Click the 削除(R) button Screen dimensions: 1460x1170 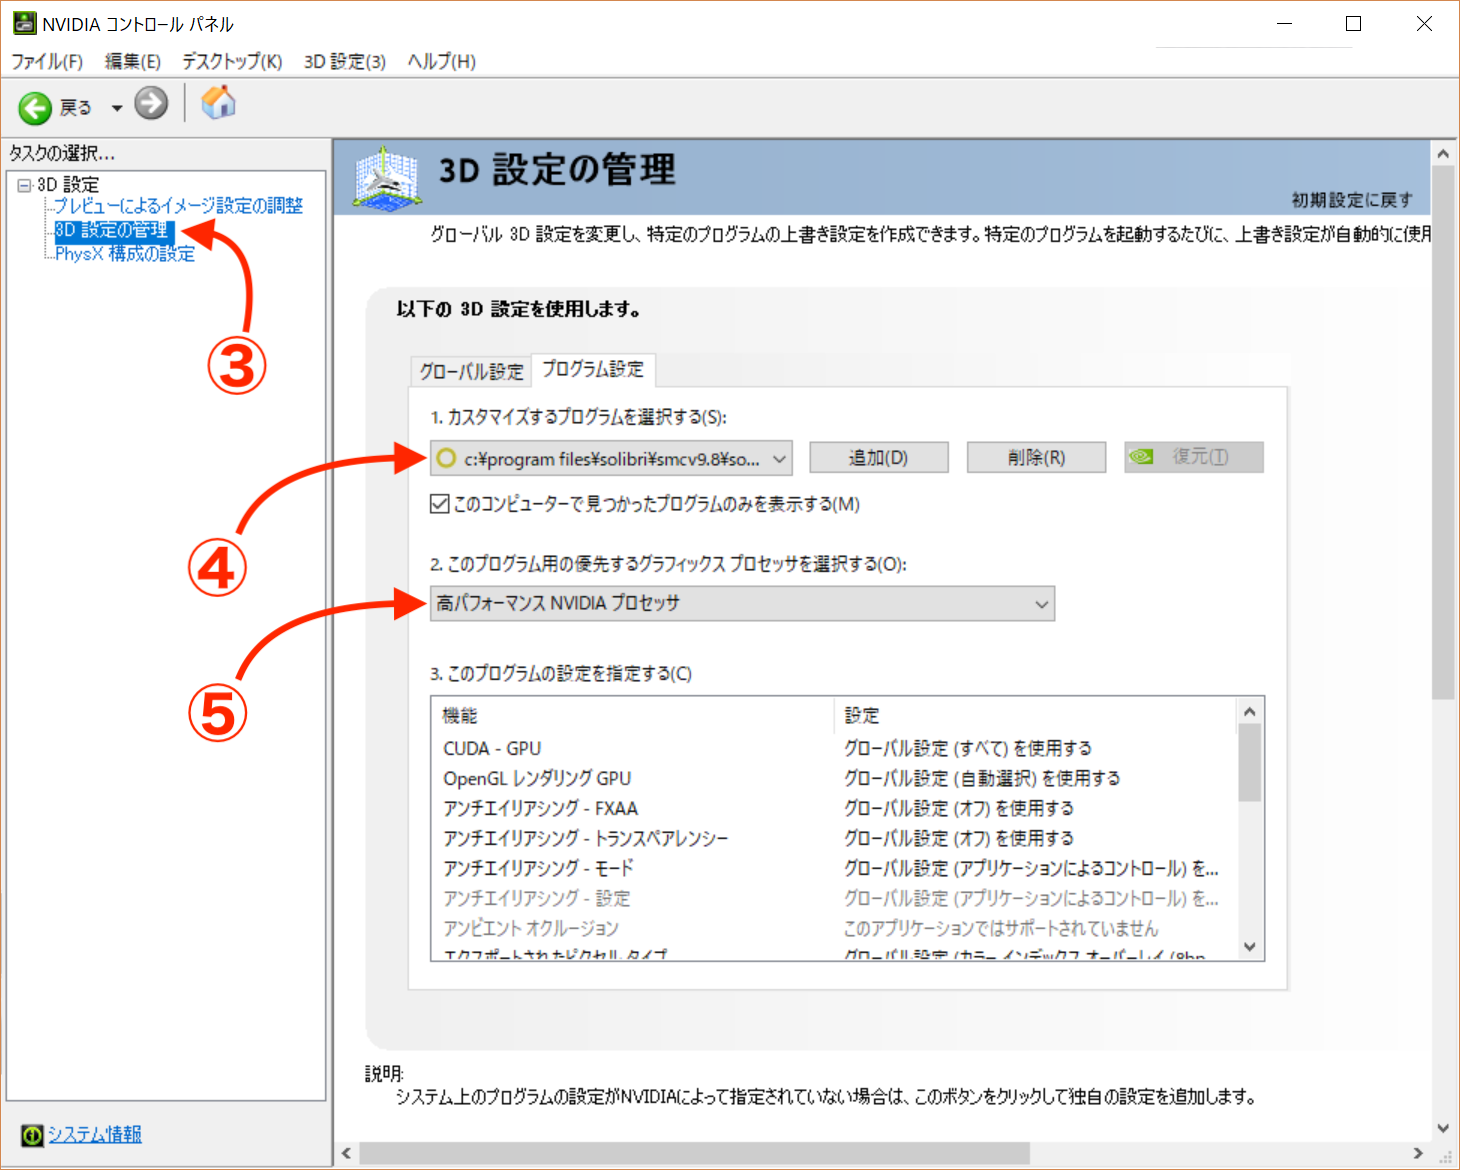(x=1036, y=457)
